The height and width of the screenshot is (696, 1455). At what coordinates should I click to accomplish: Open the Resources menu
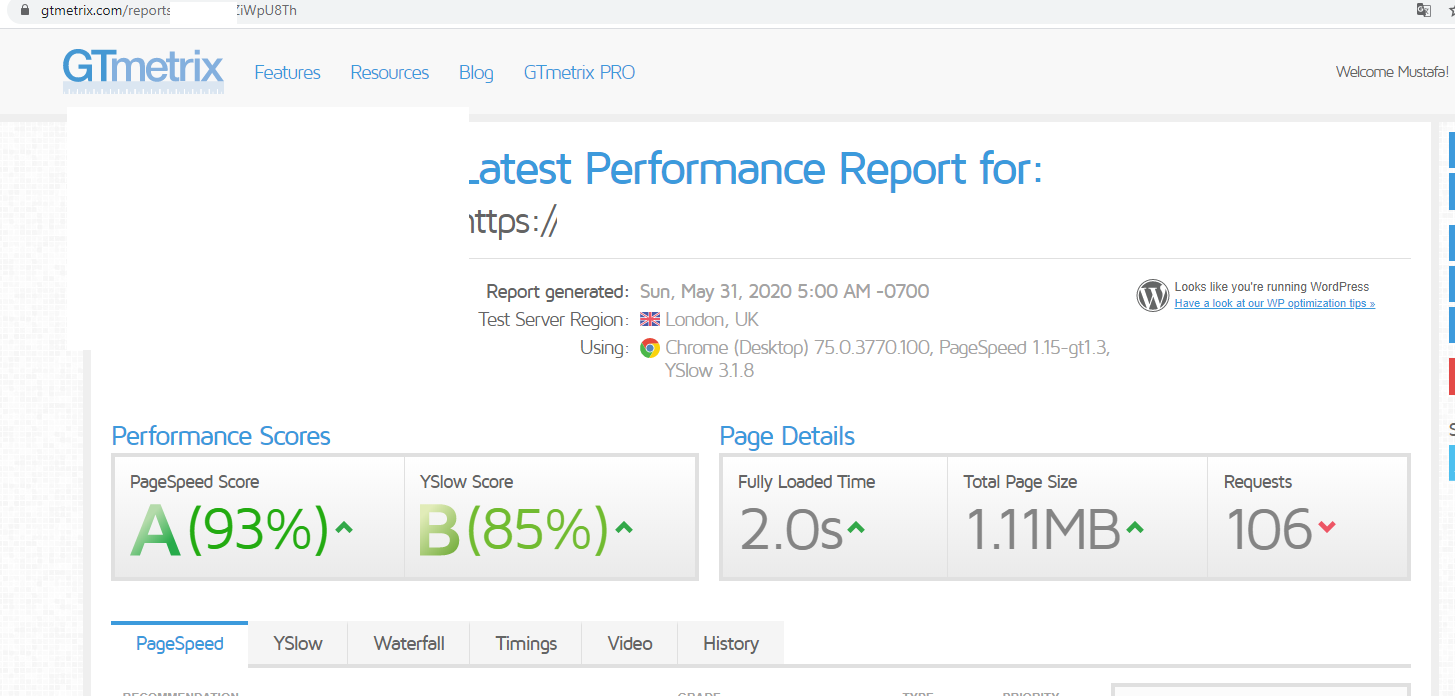click(390, 72)
